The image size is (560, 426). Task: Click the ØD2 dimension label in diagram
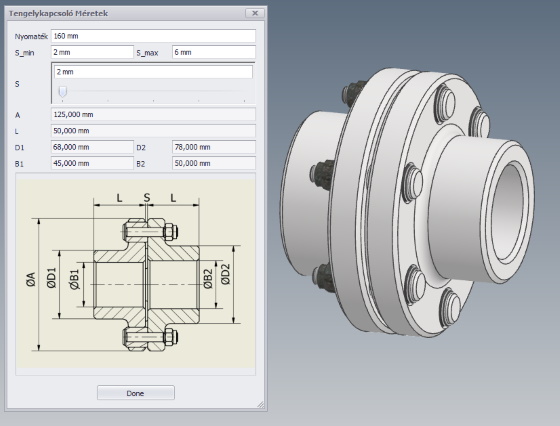coord(225,274)
